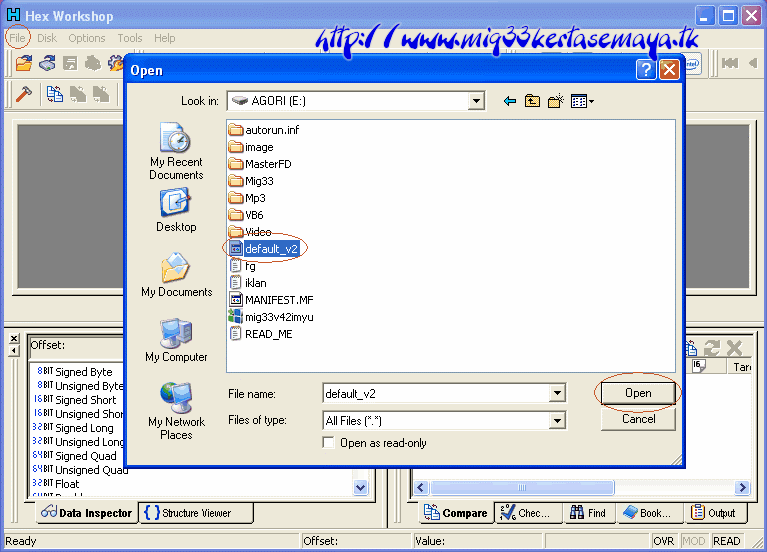
Task: Click the greyed X delete icon in Compare panel
Action: pos(734,348)
